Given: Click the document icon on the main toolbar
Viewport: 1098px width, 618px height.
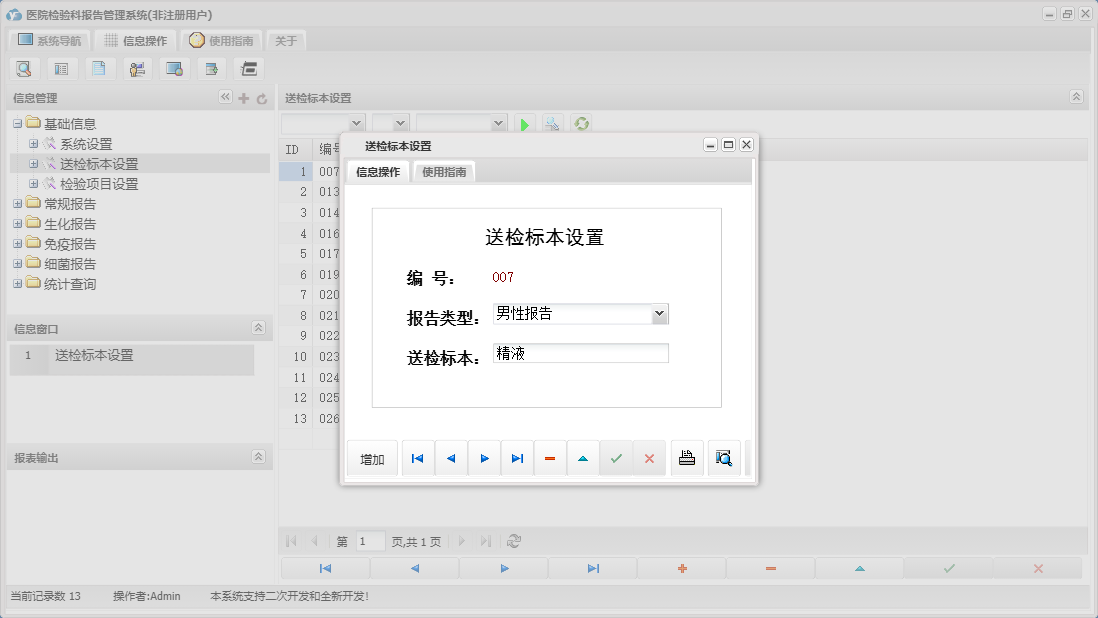Looking at the screenshot, I should [99, 68].
